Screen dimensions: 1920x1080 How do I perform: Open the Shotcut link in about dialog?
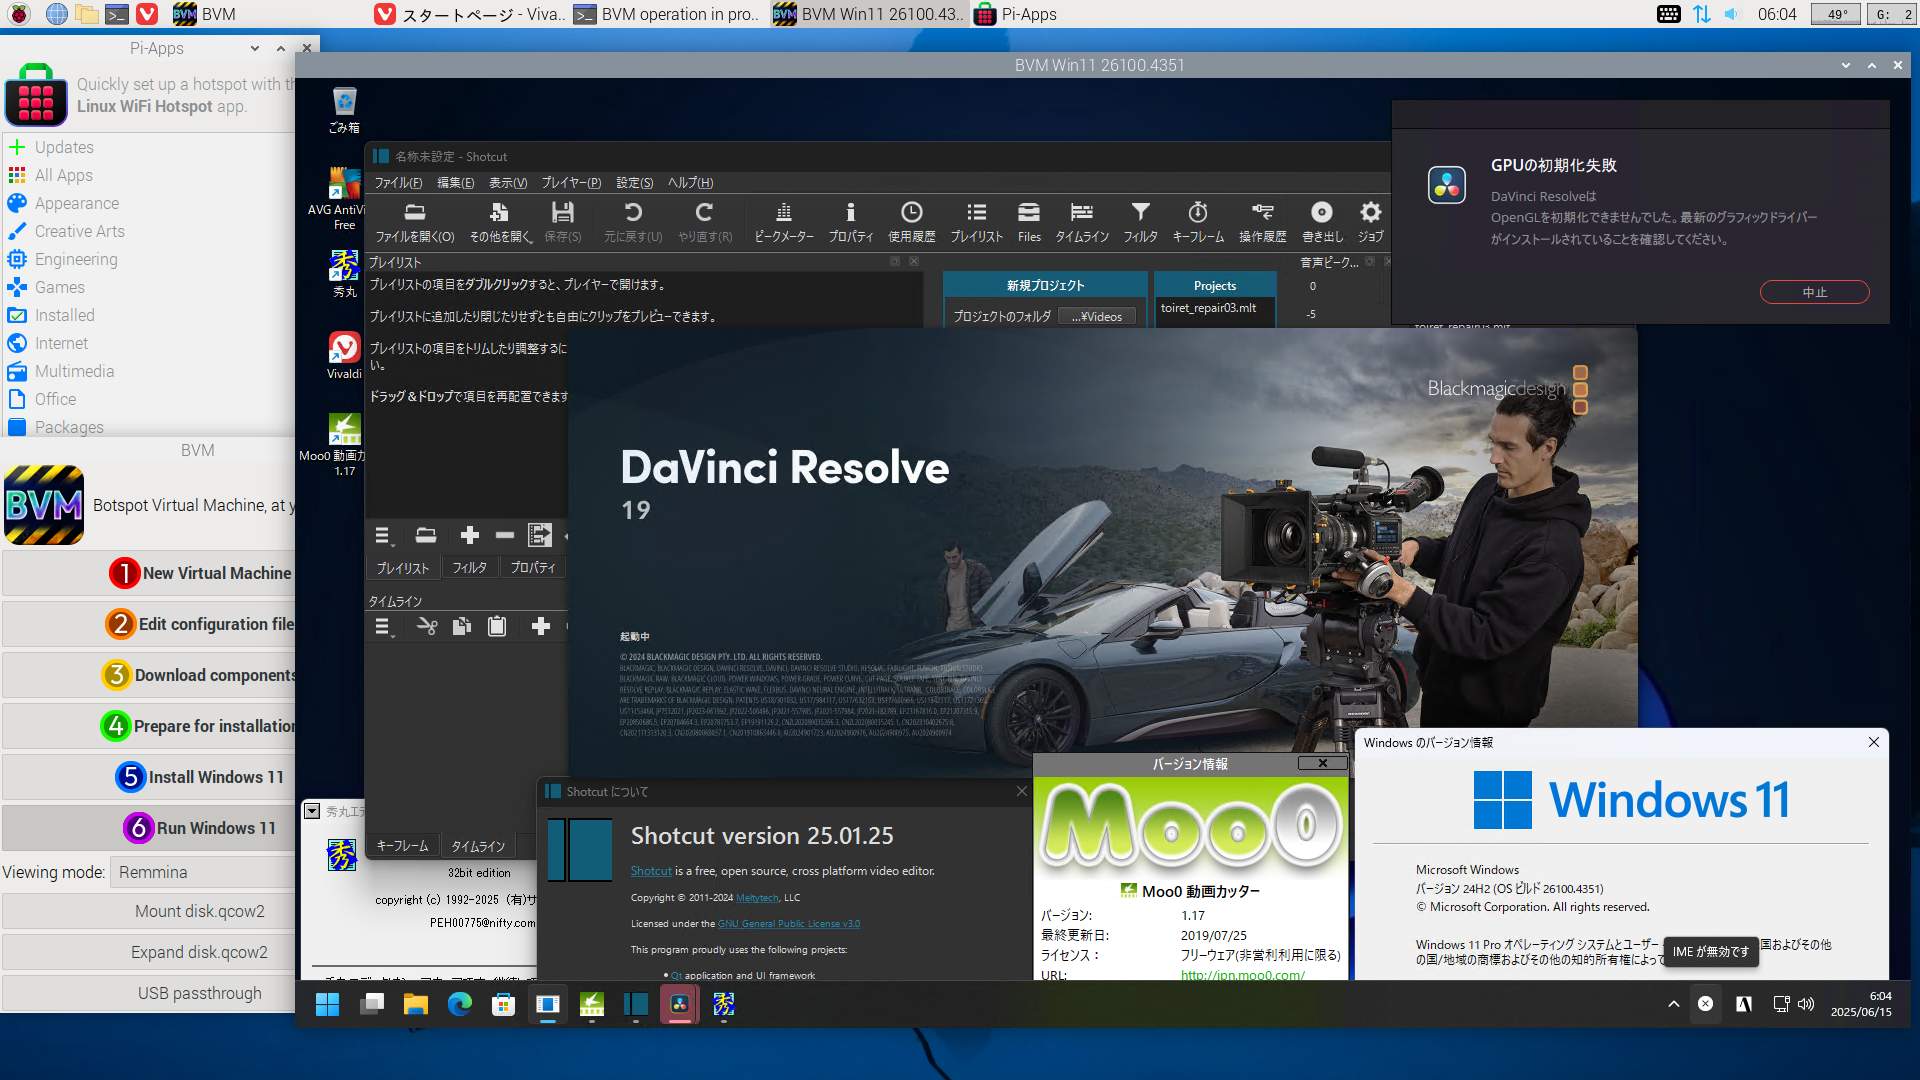[x=651, y=871]
